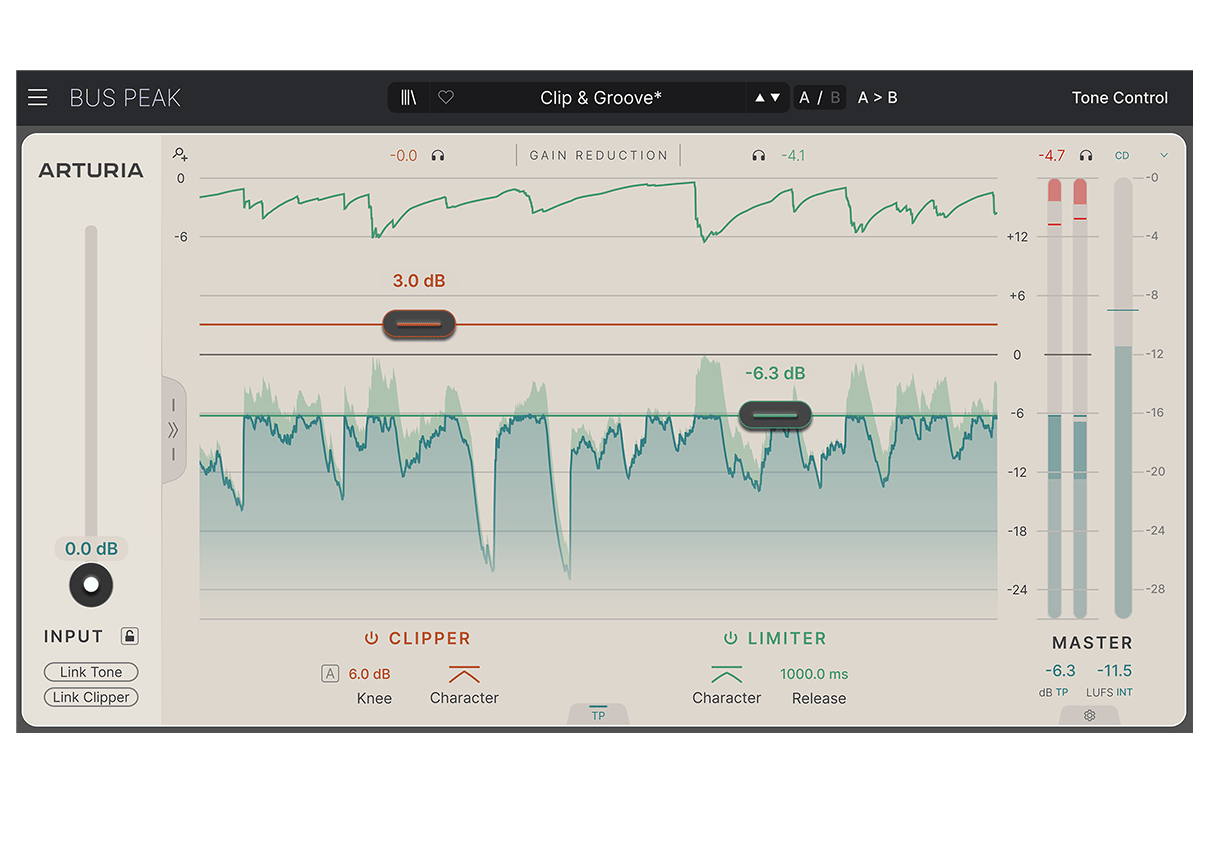This screenshot has width=1209, height=843.
Task: Load the previous preset with the up arrow
Action: (760, 98)
